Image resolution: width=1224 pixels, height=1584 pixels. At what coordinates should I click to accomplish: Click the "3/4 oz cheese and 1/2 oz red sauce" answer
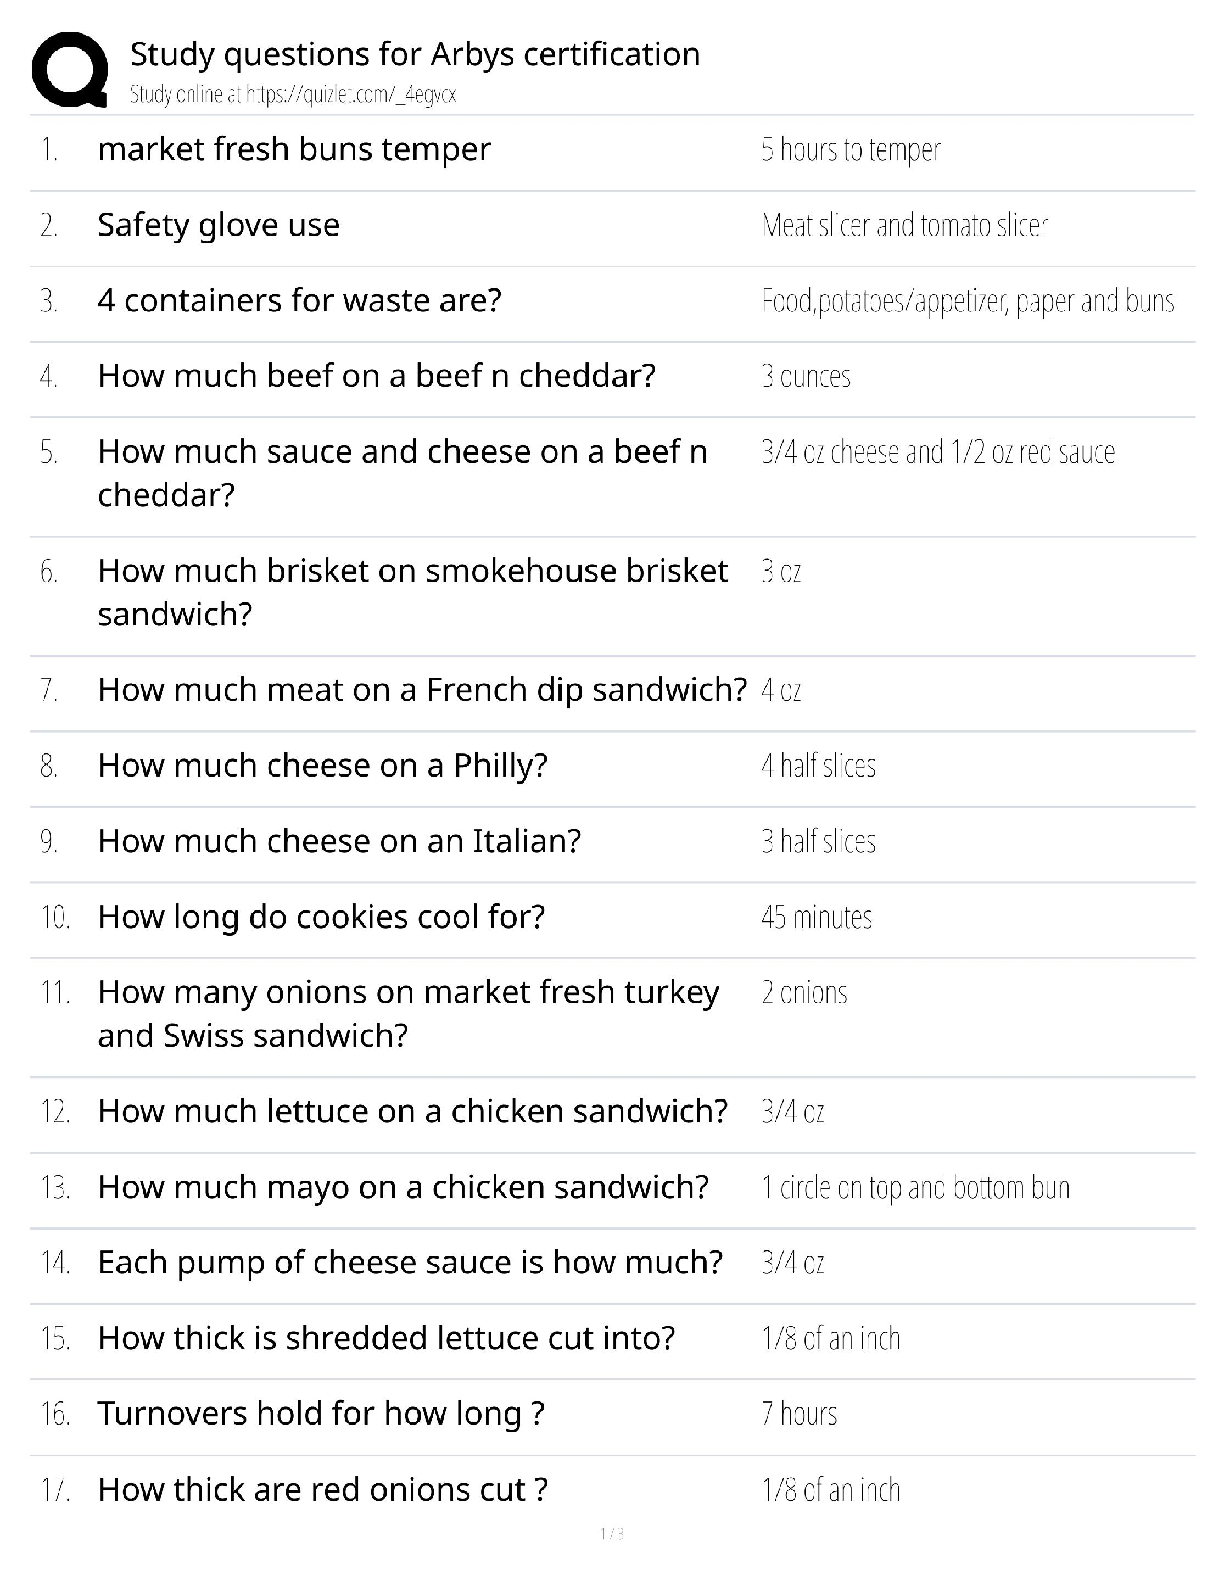(937, 452)
